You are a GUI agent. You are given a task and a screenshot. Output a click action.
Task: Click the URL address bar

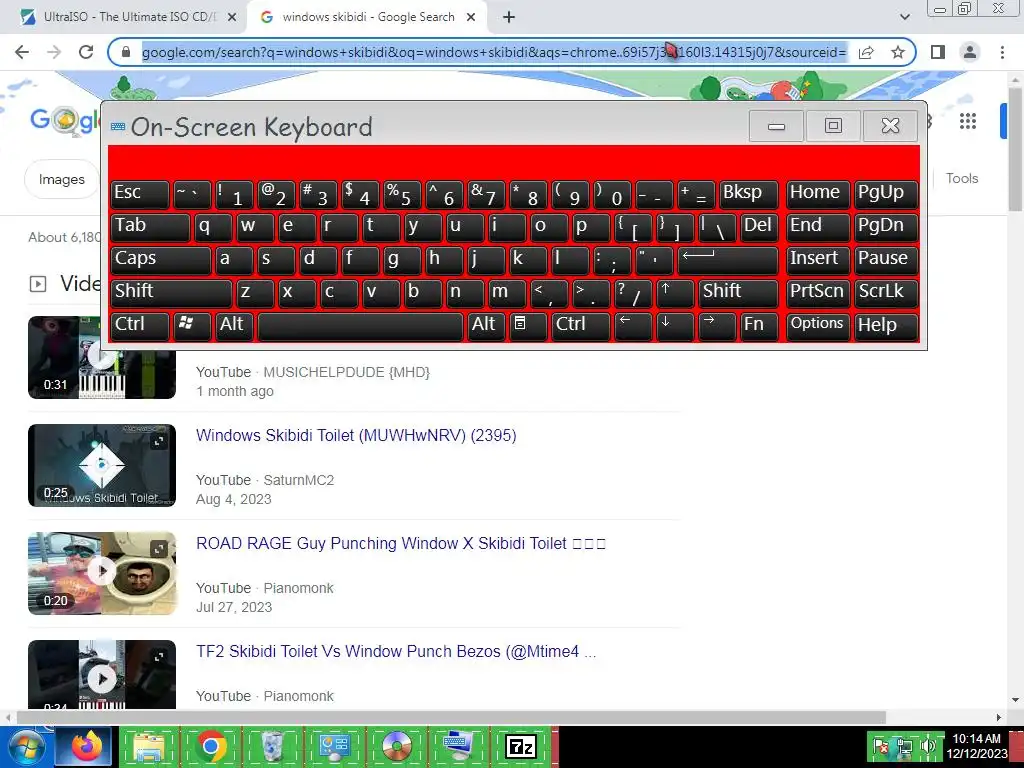click(x=494, y=52)
